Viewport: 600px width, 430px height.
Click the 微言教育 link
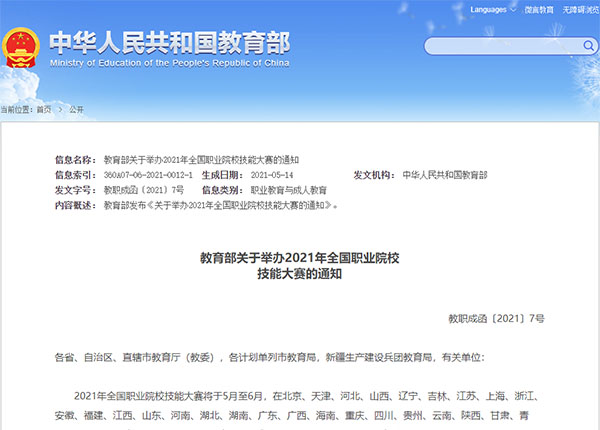pyautogui.click(x=539, y=10)
